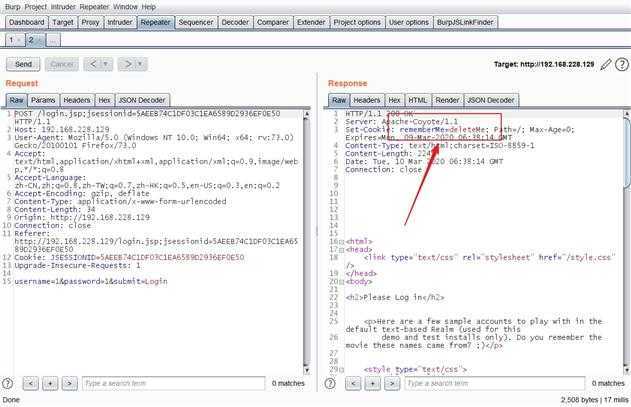Screen dimensions: 631x407
Task: Click the Send button
Action: pyautogui.click(x=23, y=64)
